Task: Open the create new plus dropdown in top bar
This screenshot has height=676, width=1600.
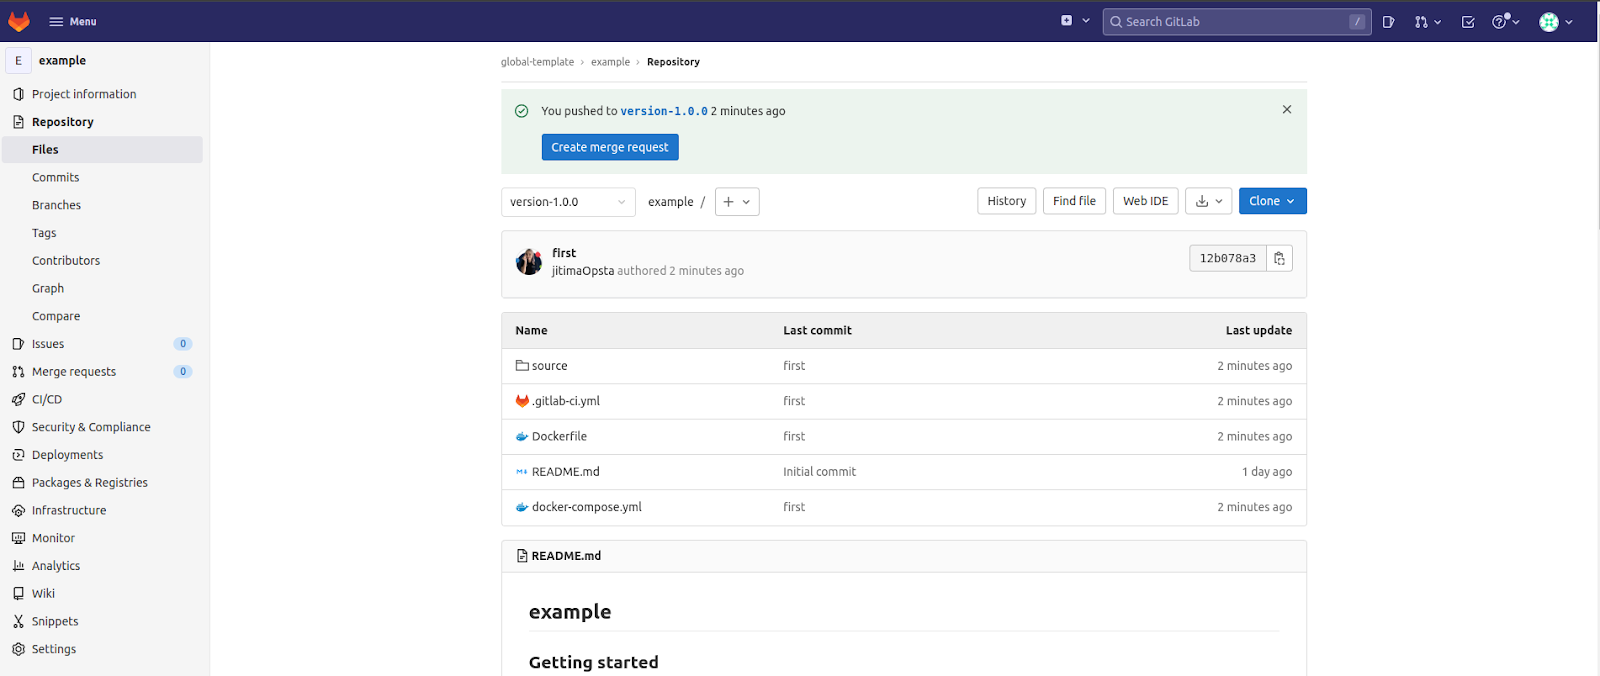Action: 1075,21
